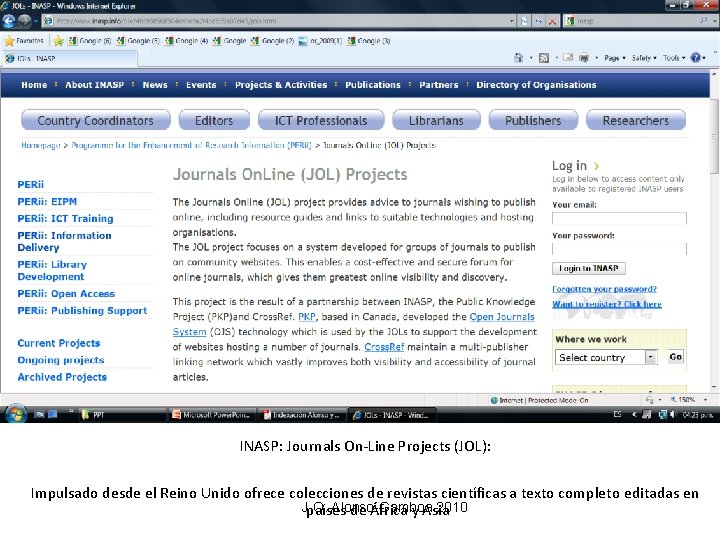The width and height of the screenshot is (720, 540).
Task: Click the Go button beside country selector
Action: (675, 357)
